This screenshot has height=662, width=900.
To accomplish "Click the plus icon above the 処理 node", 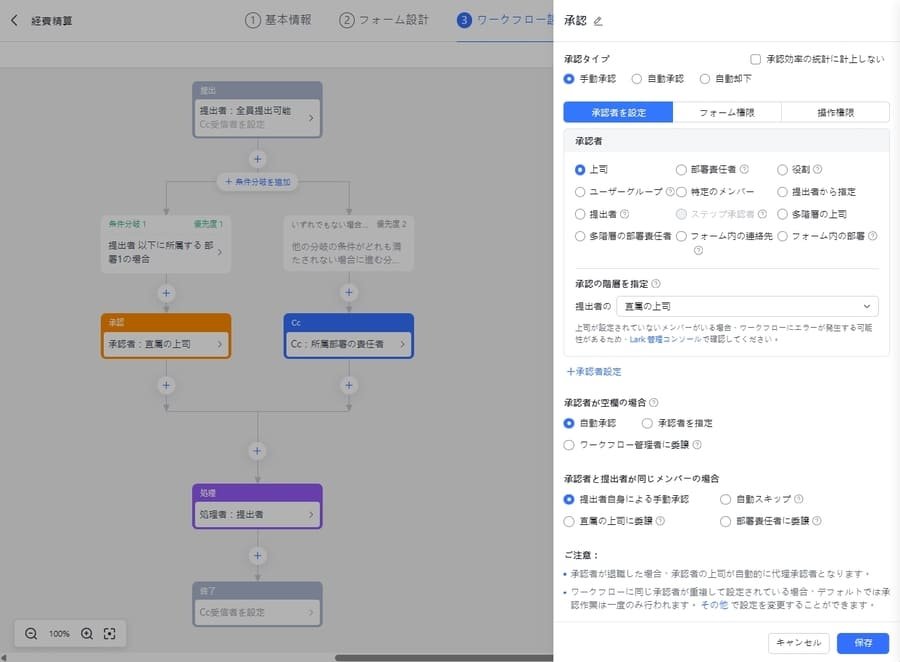I will point(257,450).
